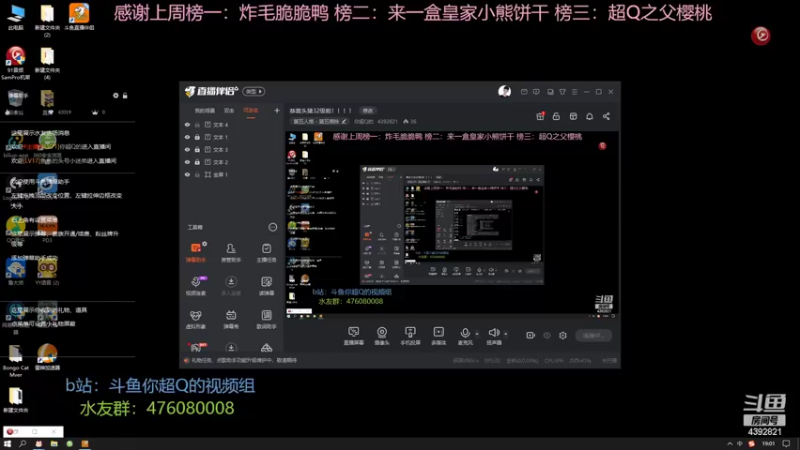The image size is (800, 450).
Task: Open the store icon in header toolbar
Action: coord(573,116)
